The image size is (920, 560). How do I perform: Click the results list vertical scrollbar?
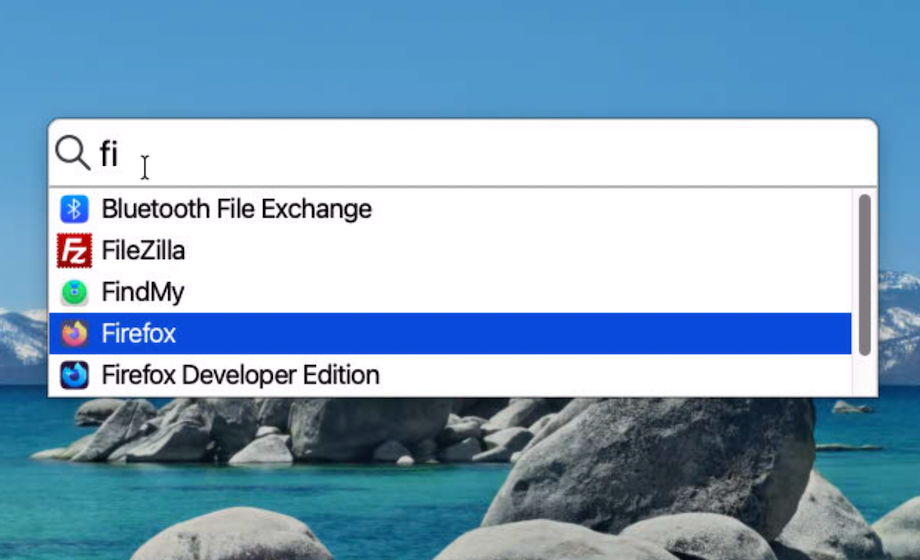tap(864, 275)
